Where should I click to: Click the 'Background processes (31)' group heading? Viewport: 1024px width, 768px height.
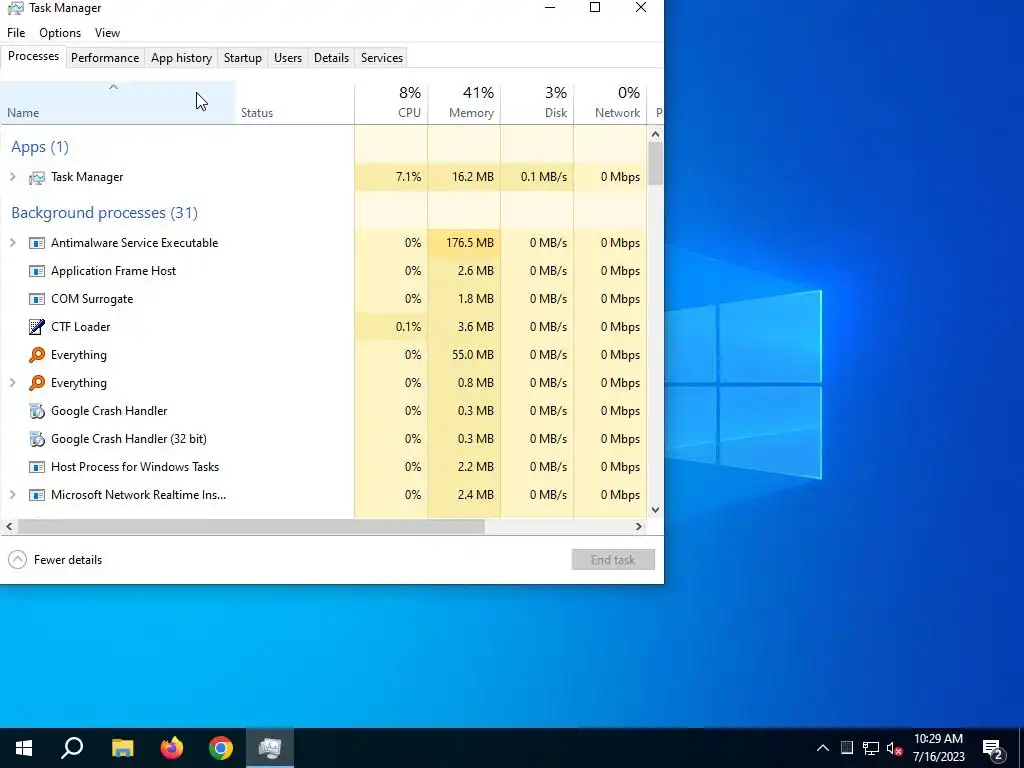pyautogui.click(x=104, y=213)
